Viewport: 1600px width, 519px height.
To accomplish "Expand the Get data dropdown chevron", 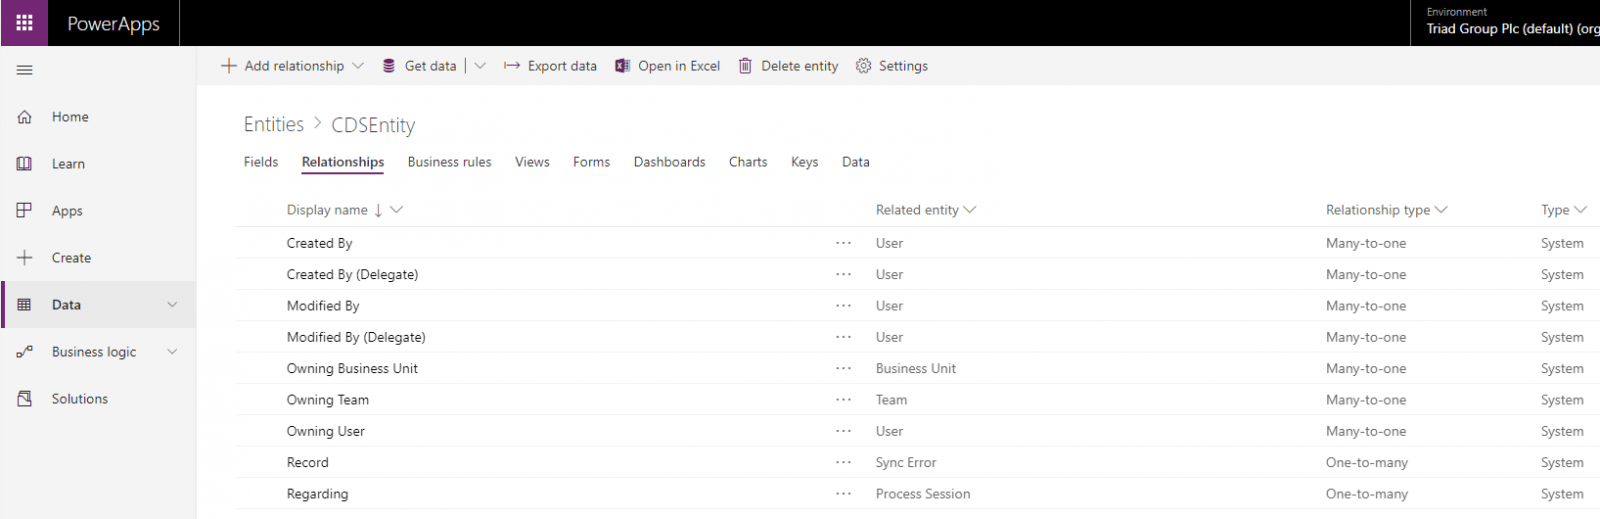I will pos(480,66).
